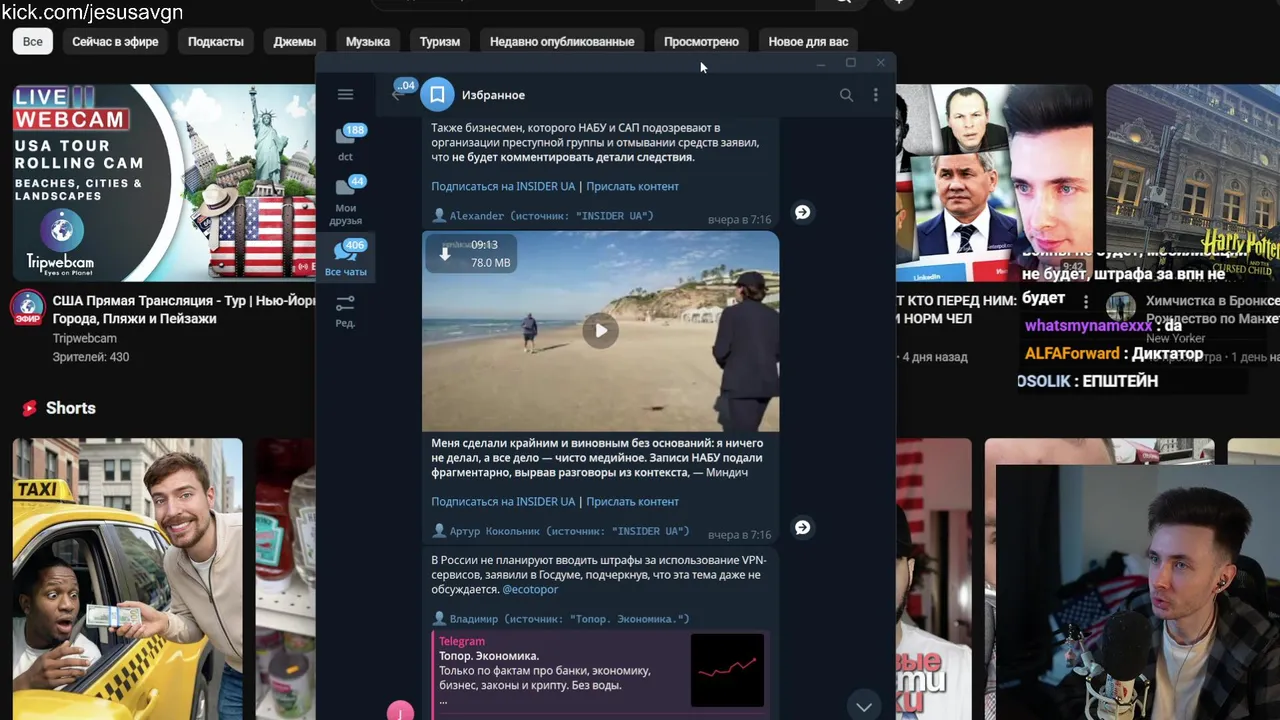Open Подписаться на INSIDER UA under video
The image size is (1280, 720).
[503, 501]
